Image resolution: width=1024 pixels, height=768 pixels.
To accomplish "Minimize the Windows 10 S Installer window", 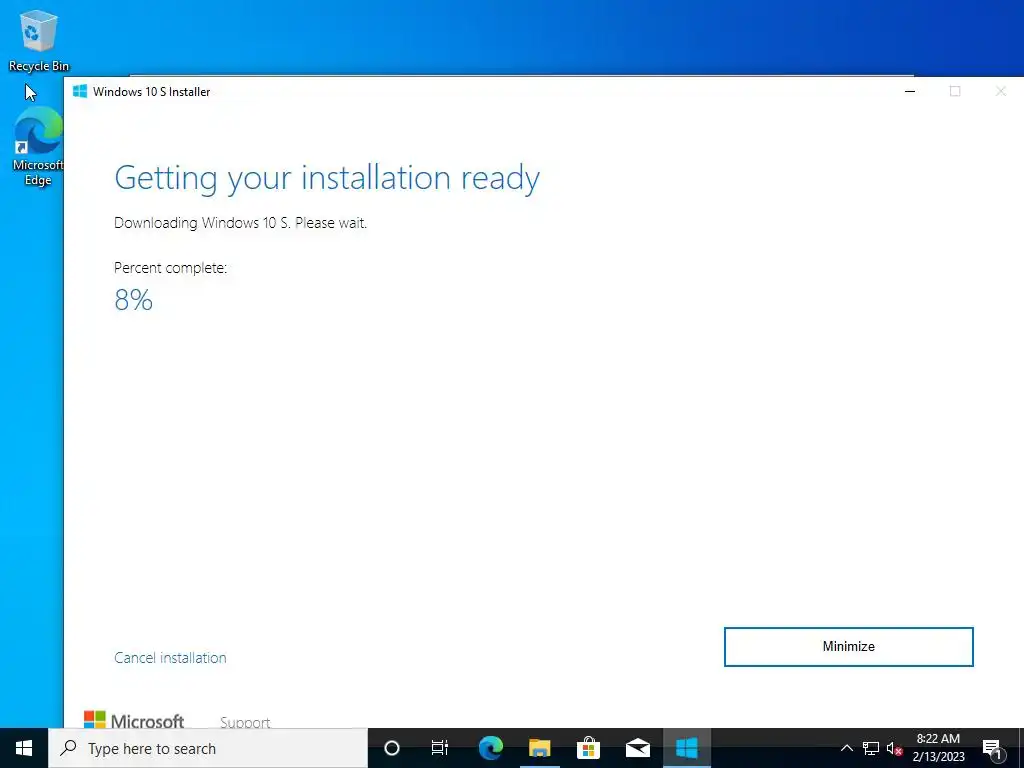I will point(910,91).
